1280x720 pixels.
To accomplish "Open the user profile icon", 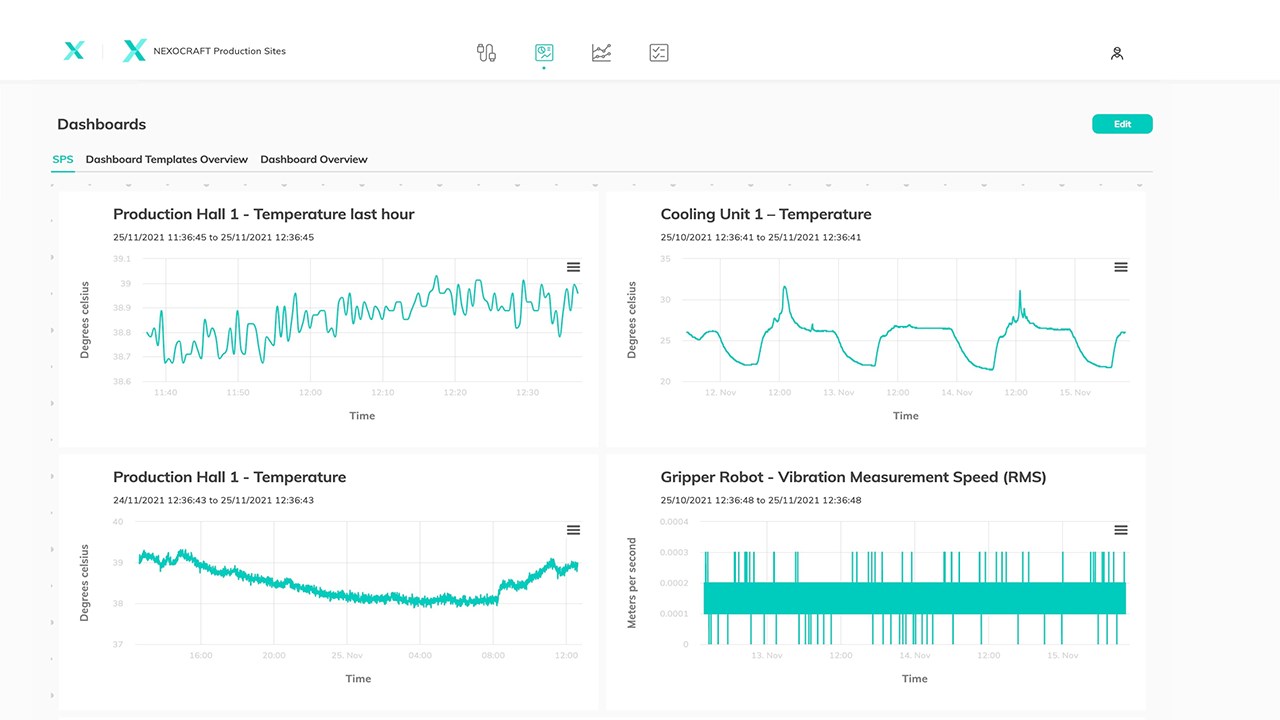I will click(x=1117, y=53).
